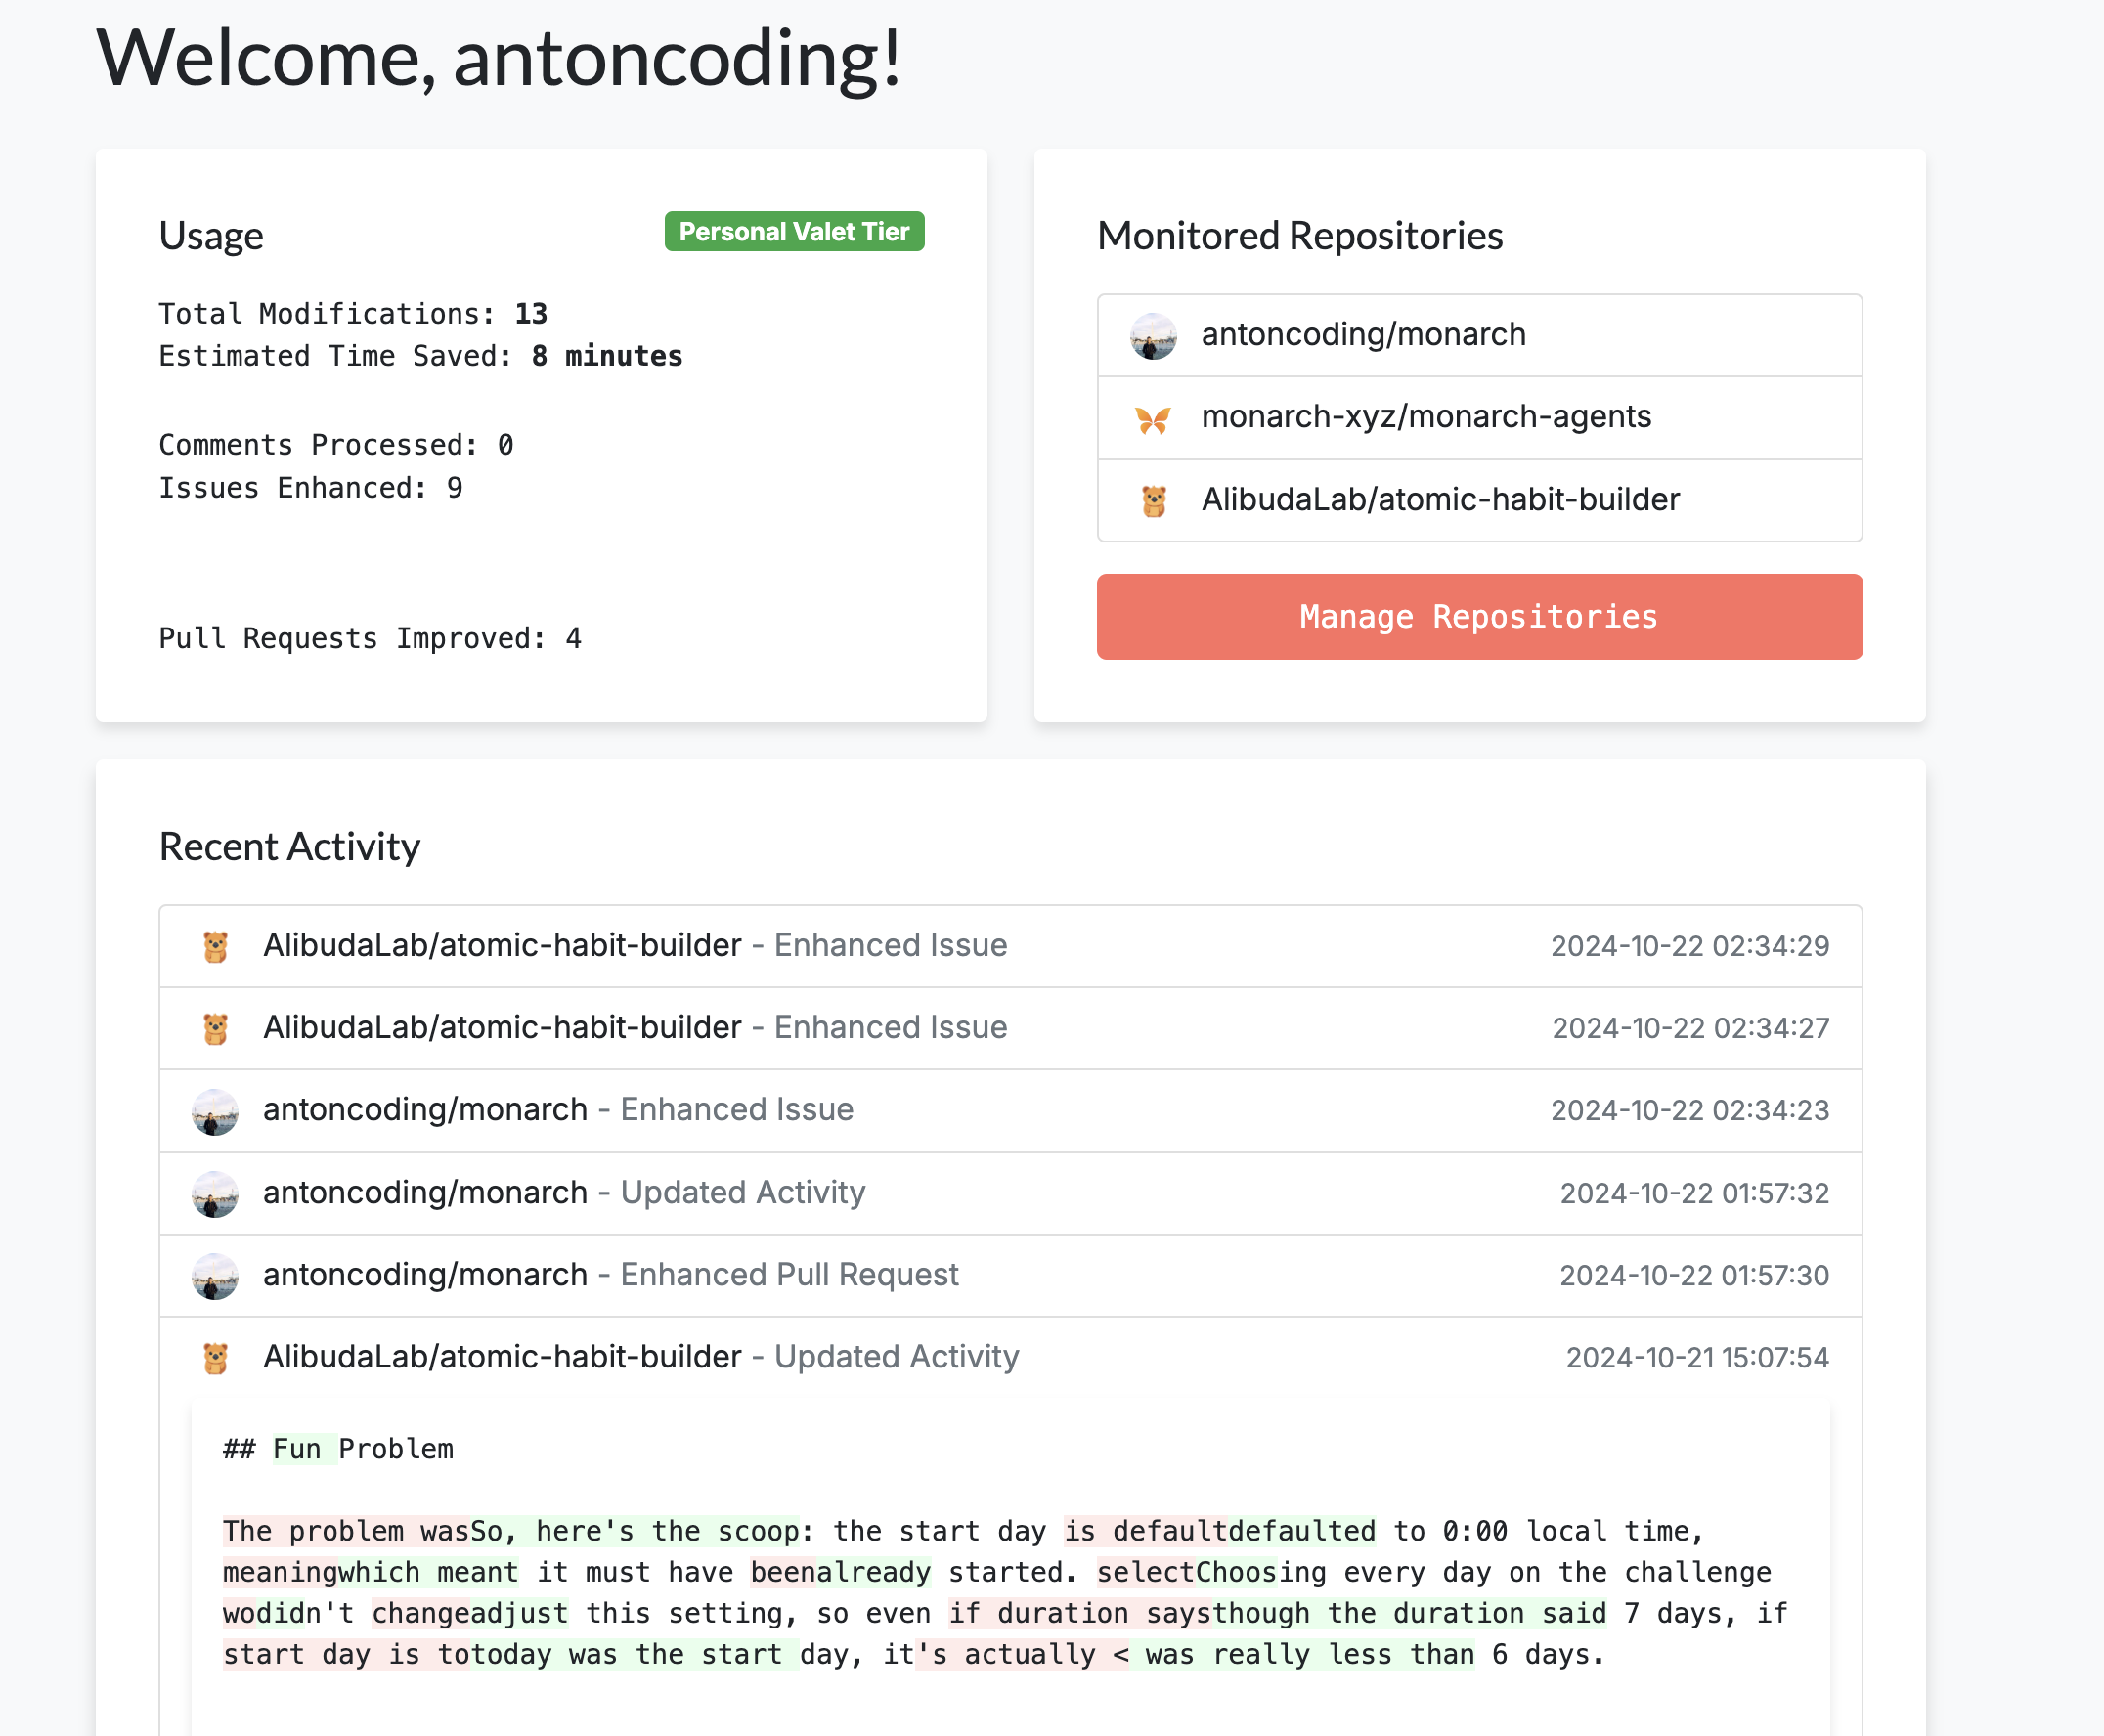
Task: Click bear icon on 15:07:54 Updated Activity row
Action: (215, 1358)
